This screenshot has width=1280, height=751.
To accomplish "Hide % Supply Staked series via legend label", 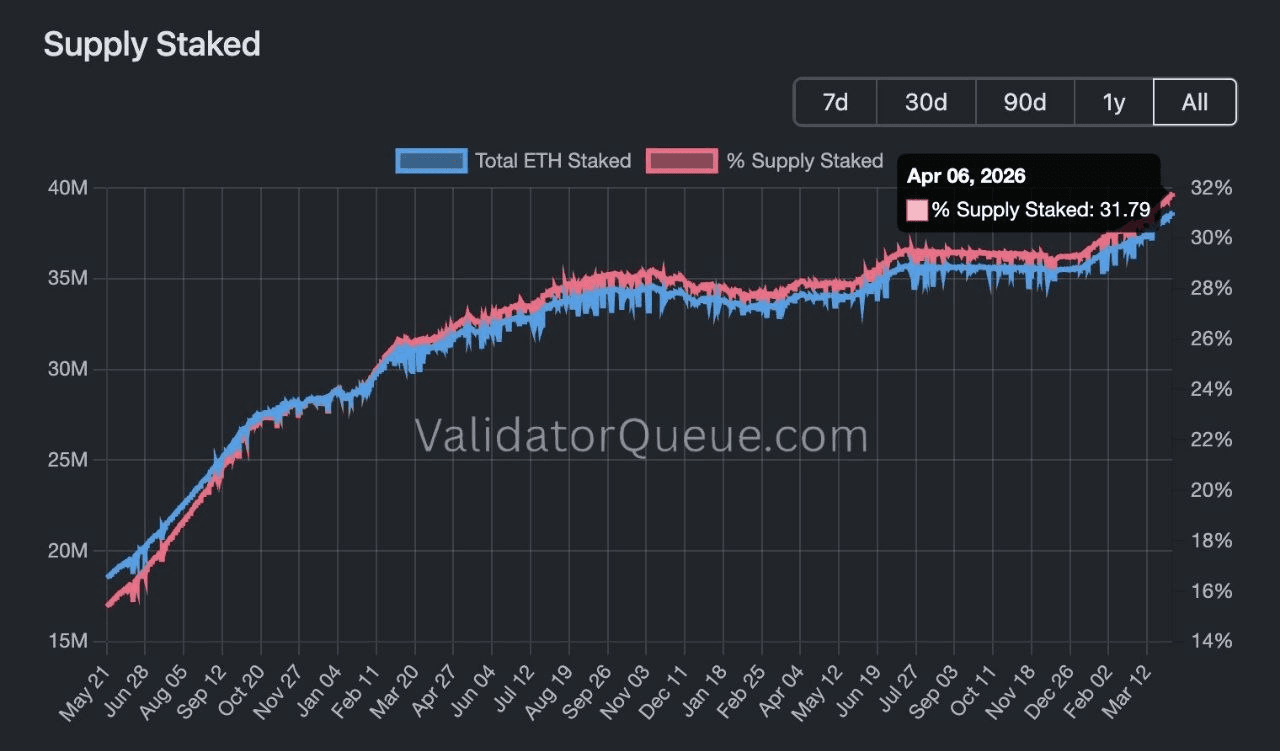I will [x=804, y=160].
